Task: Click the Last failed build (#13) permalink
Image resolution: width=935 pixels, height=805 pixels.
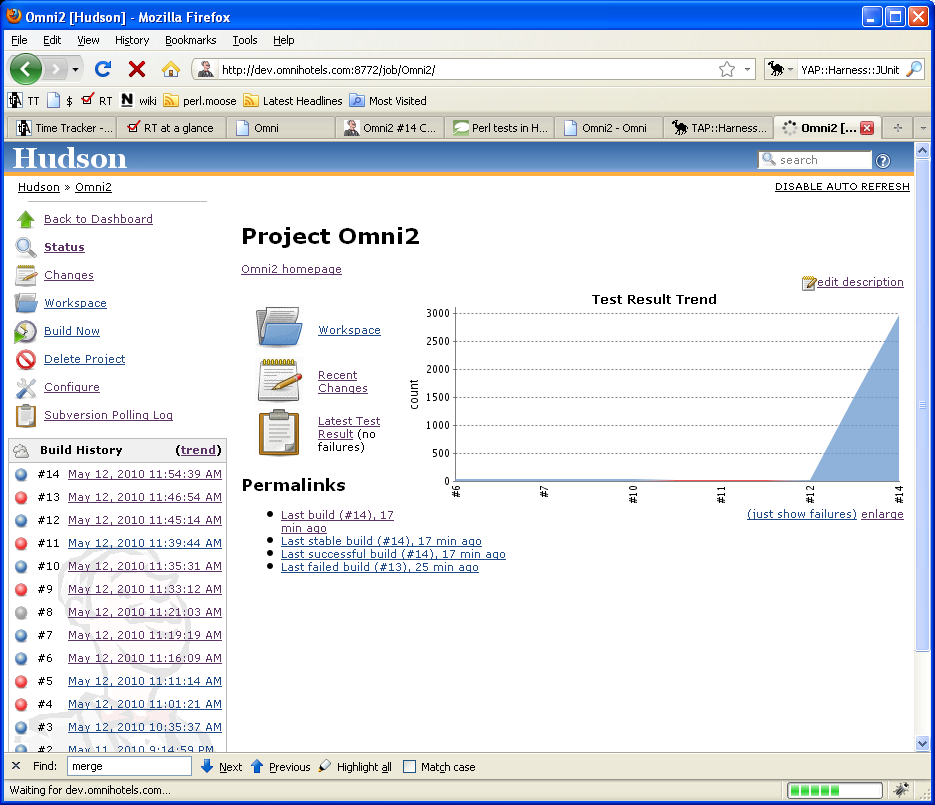Action: click(x=380, y=567)
